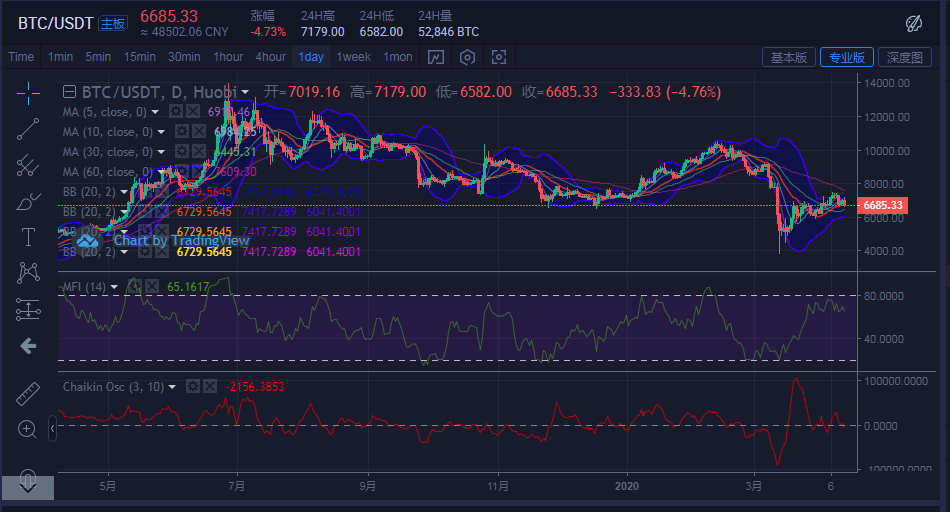Remove the MA (5, close, 0) indicator
Image resolution: width=950 pixels, height=512 pixels.
pos(193,111)
